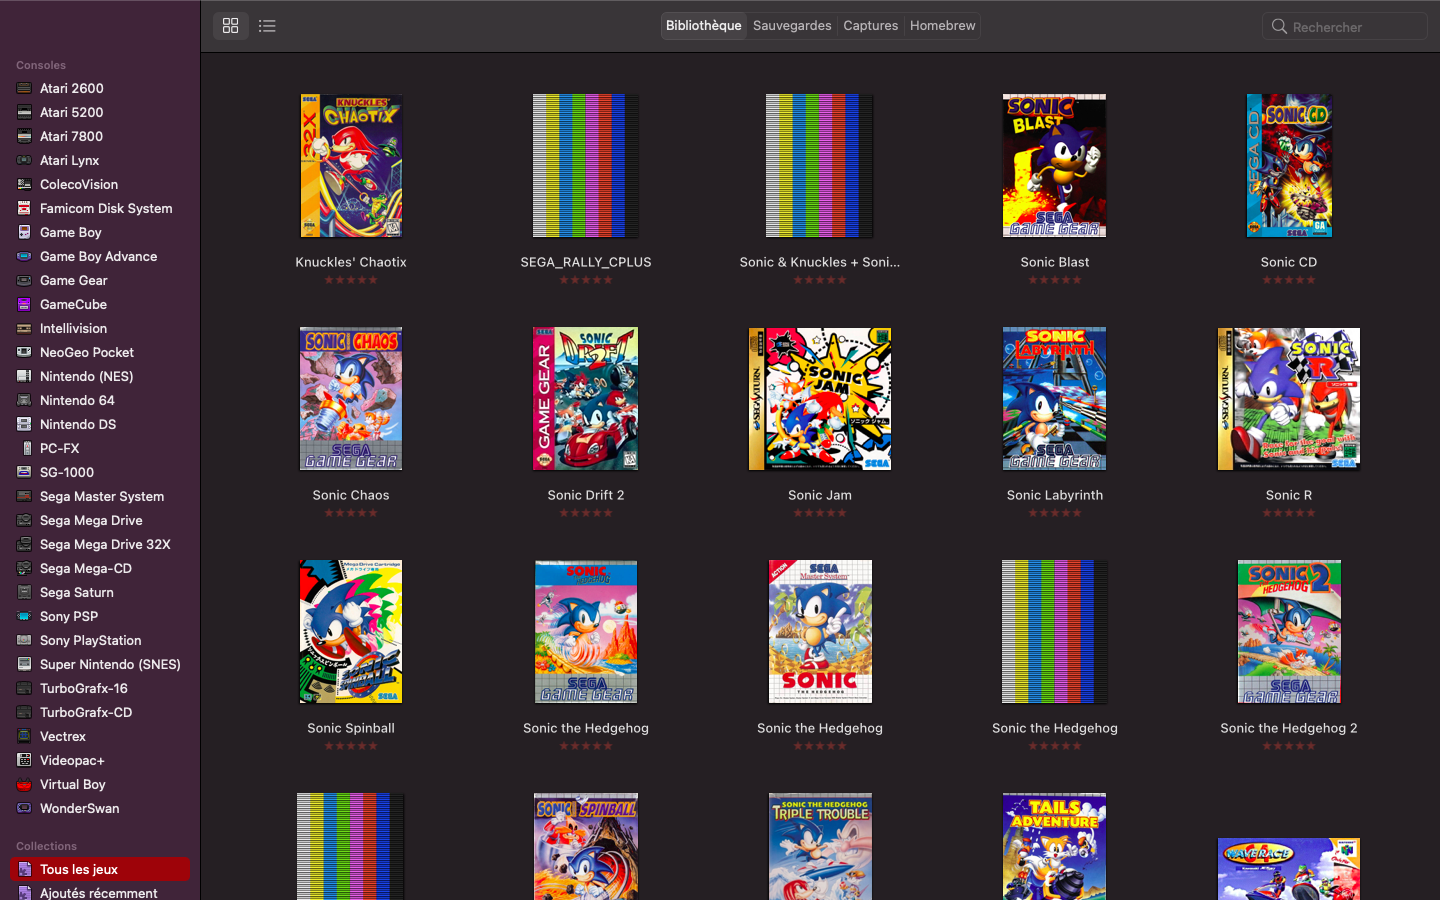Screen dimensions: 1440x900
Task: Select the Sonic R cover art
Action: pyautogui.click(x=1289, y=399)
